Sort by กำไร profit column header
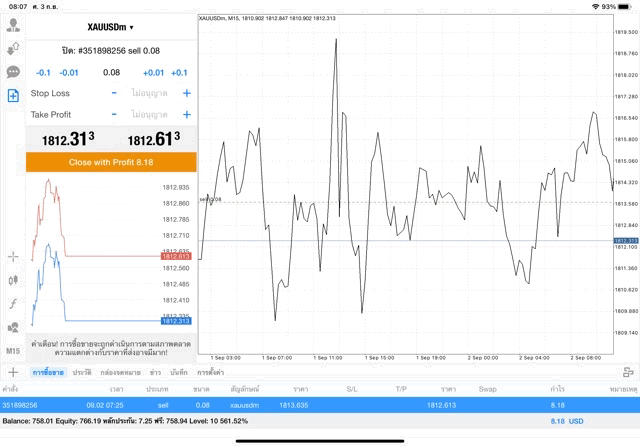Viewport: 640px width, 447px height. click(x=557, y=389)
